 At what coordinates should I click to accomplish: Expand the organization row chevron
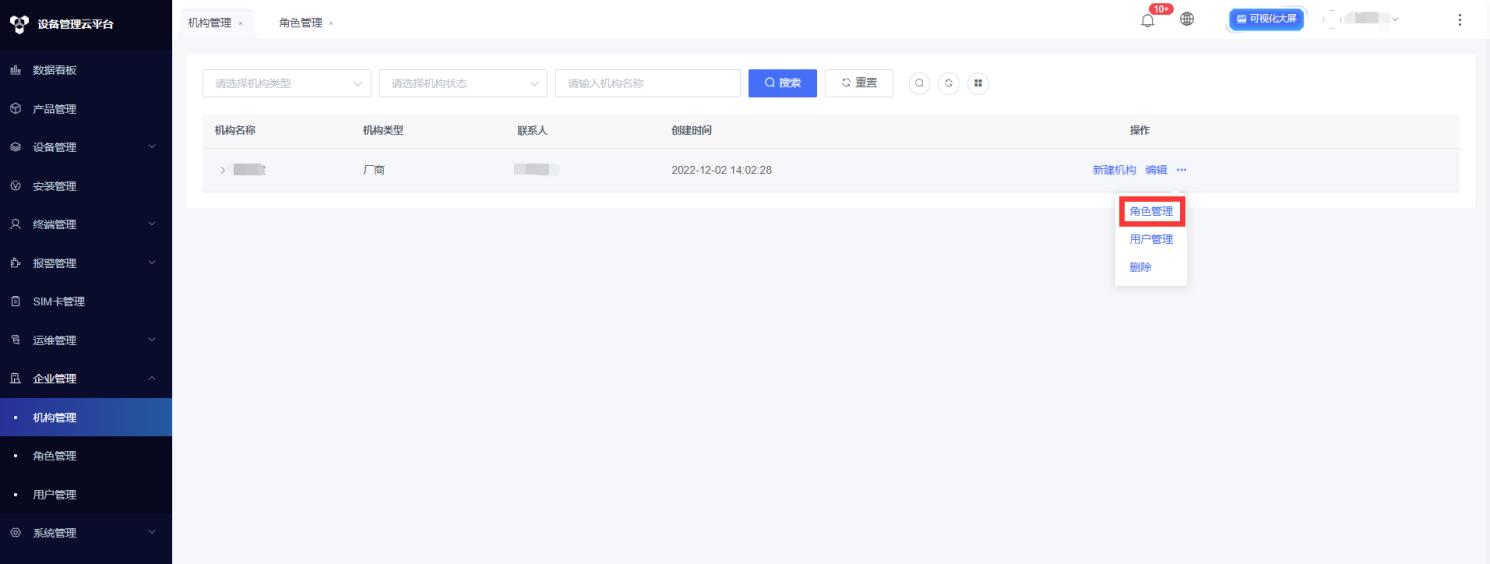(222, 170)
